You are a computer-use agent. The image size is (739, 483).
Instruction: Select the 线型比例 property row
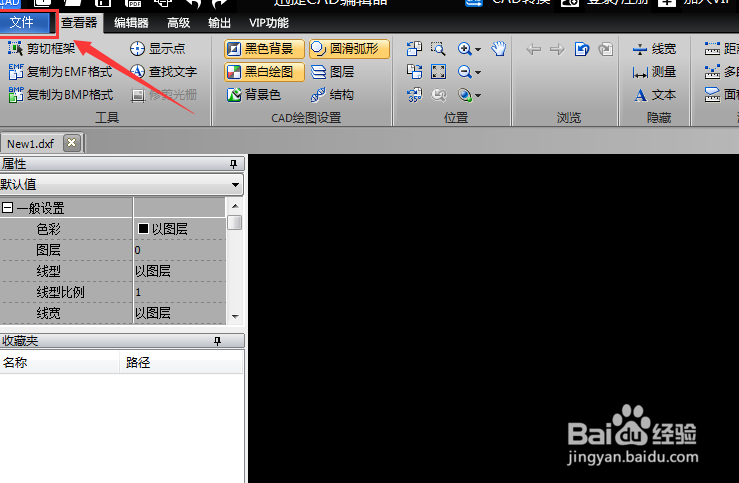113,292
